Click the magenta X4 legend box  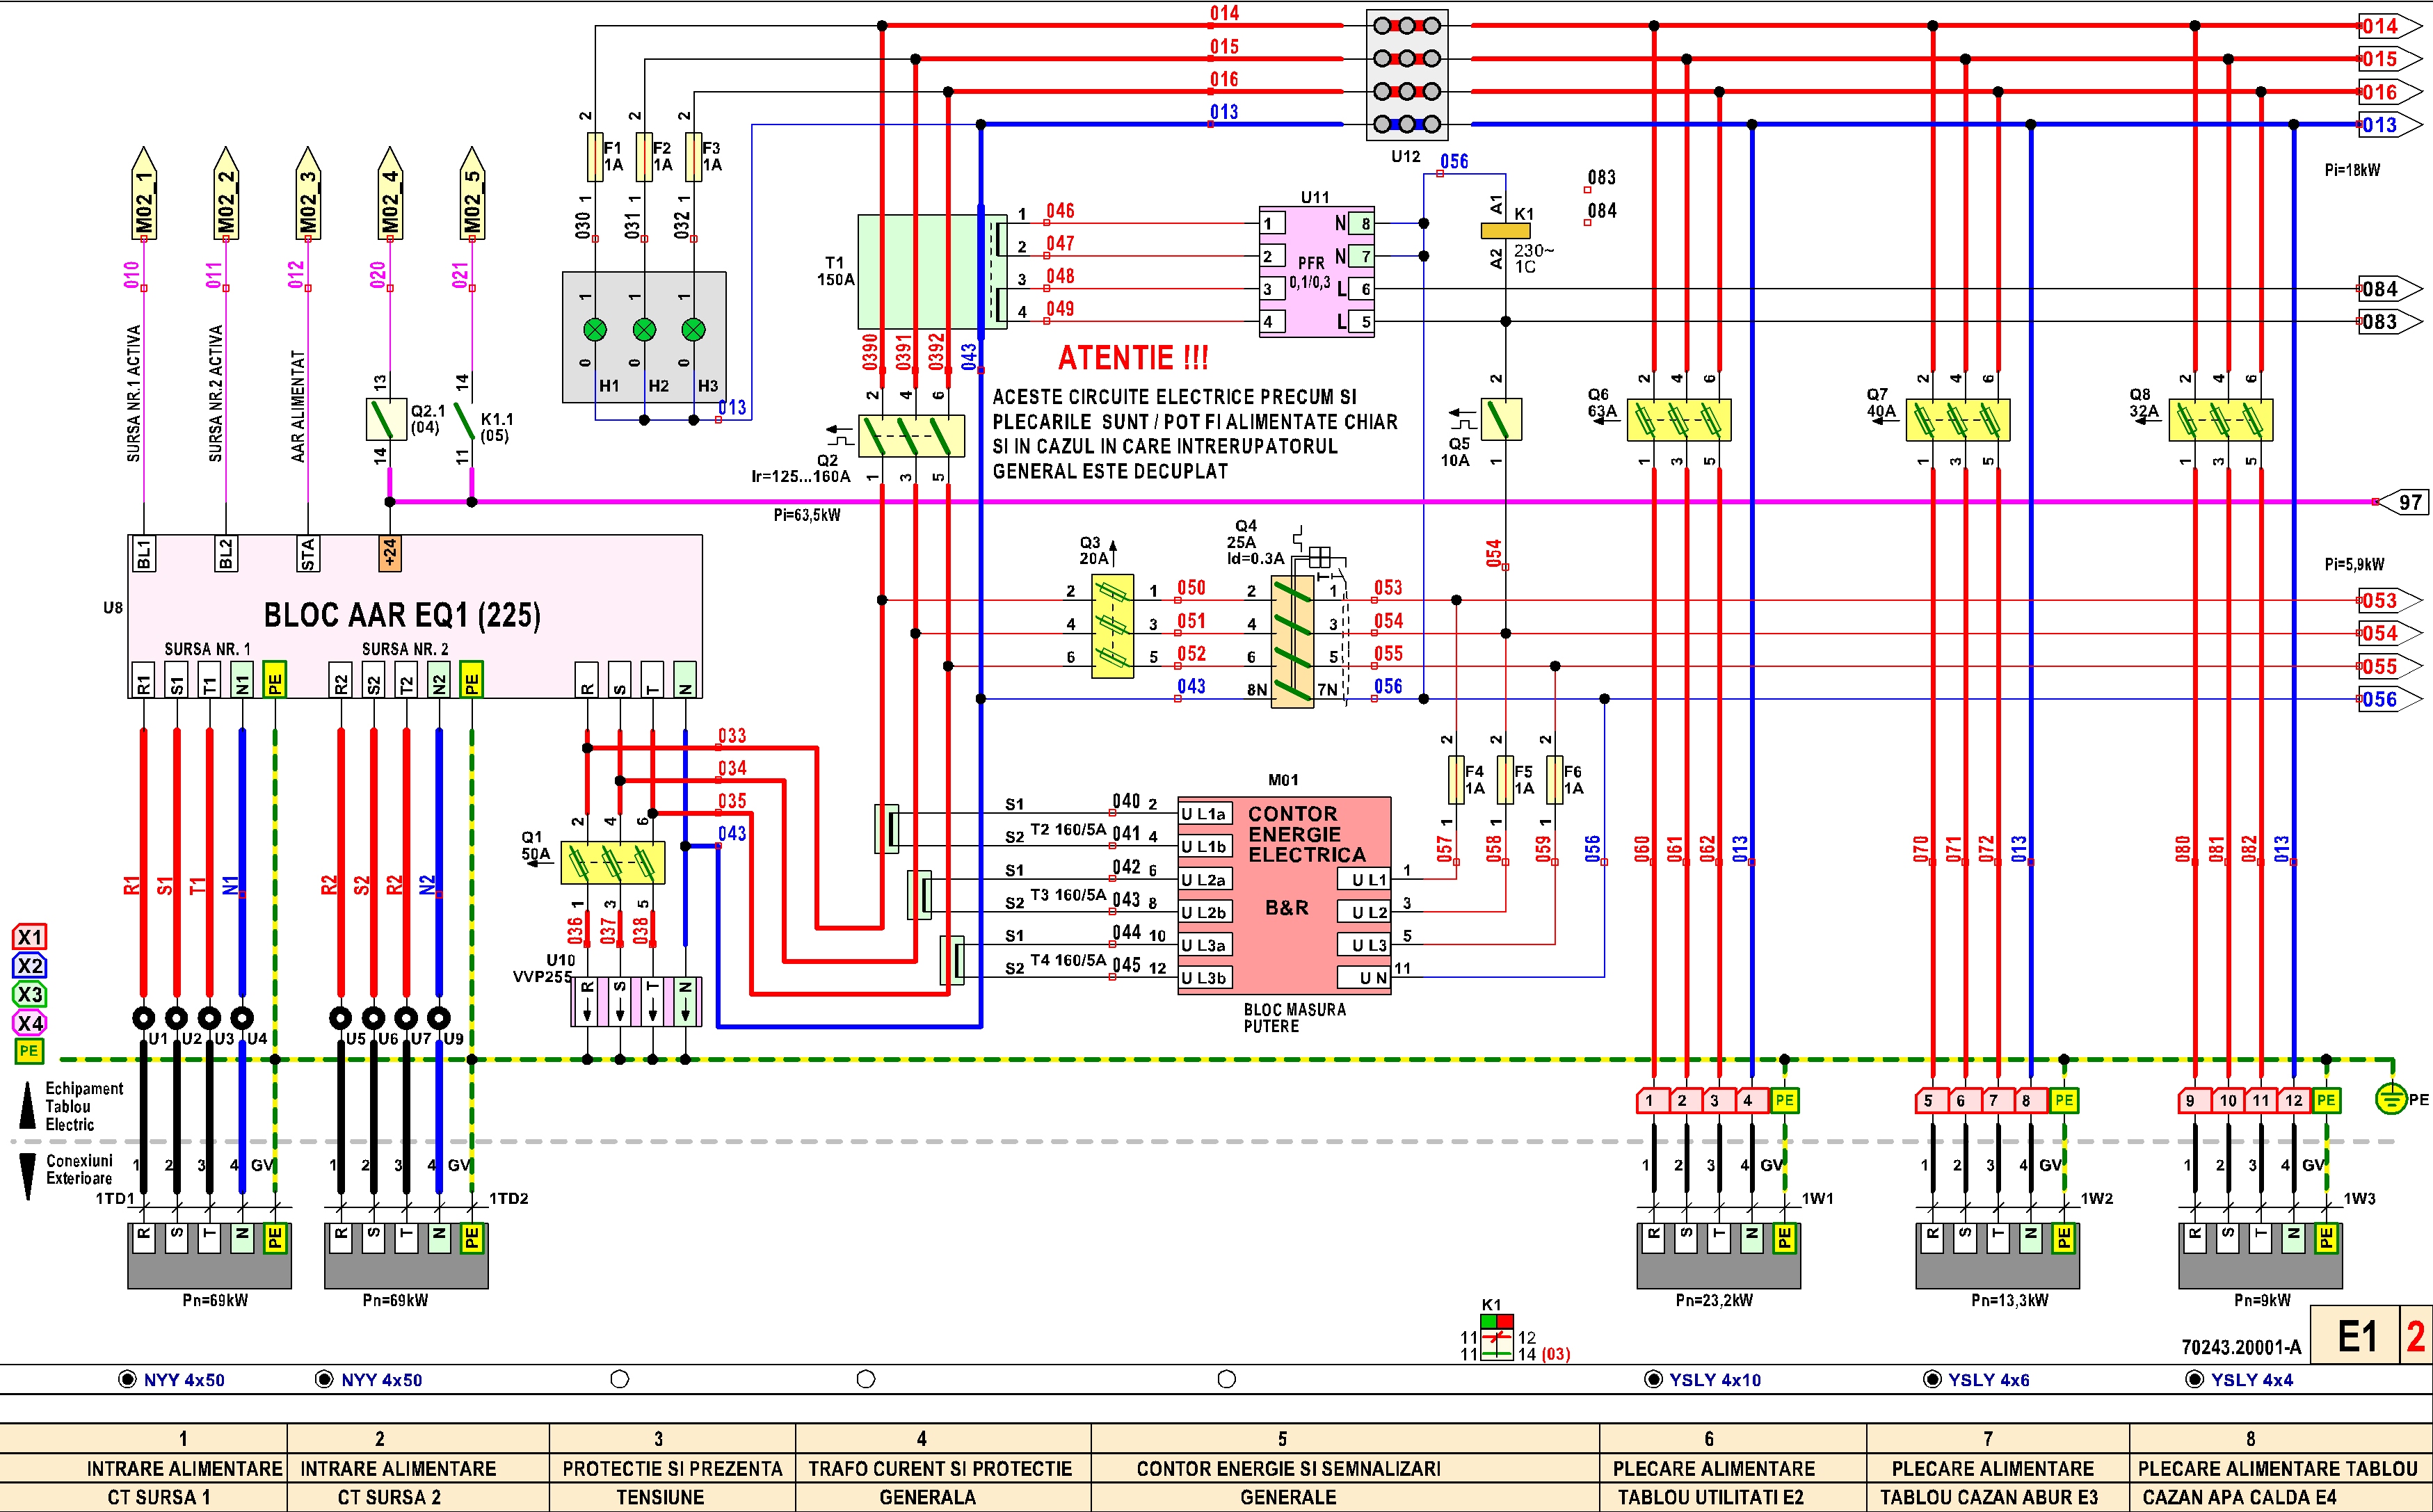point(29,1023)
